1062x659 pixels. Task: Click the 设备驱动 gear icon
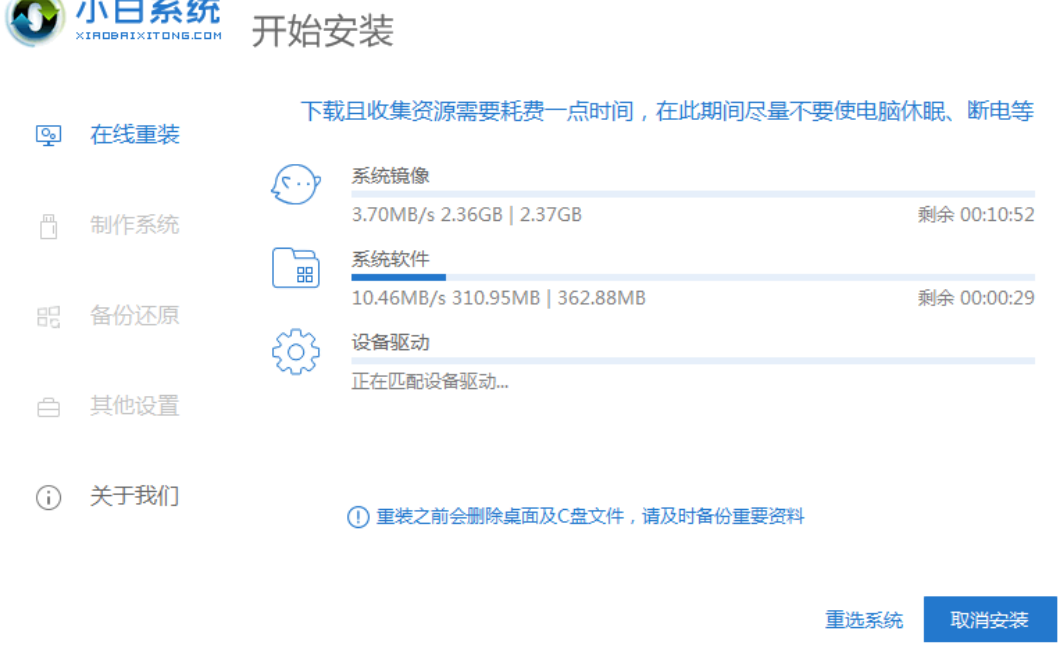tap(296, 352)
